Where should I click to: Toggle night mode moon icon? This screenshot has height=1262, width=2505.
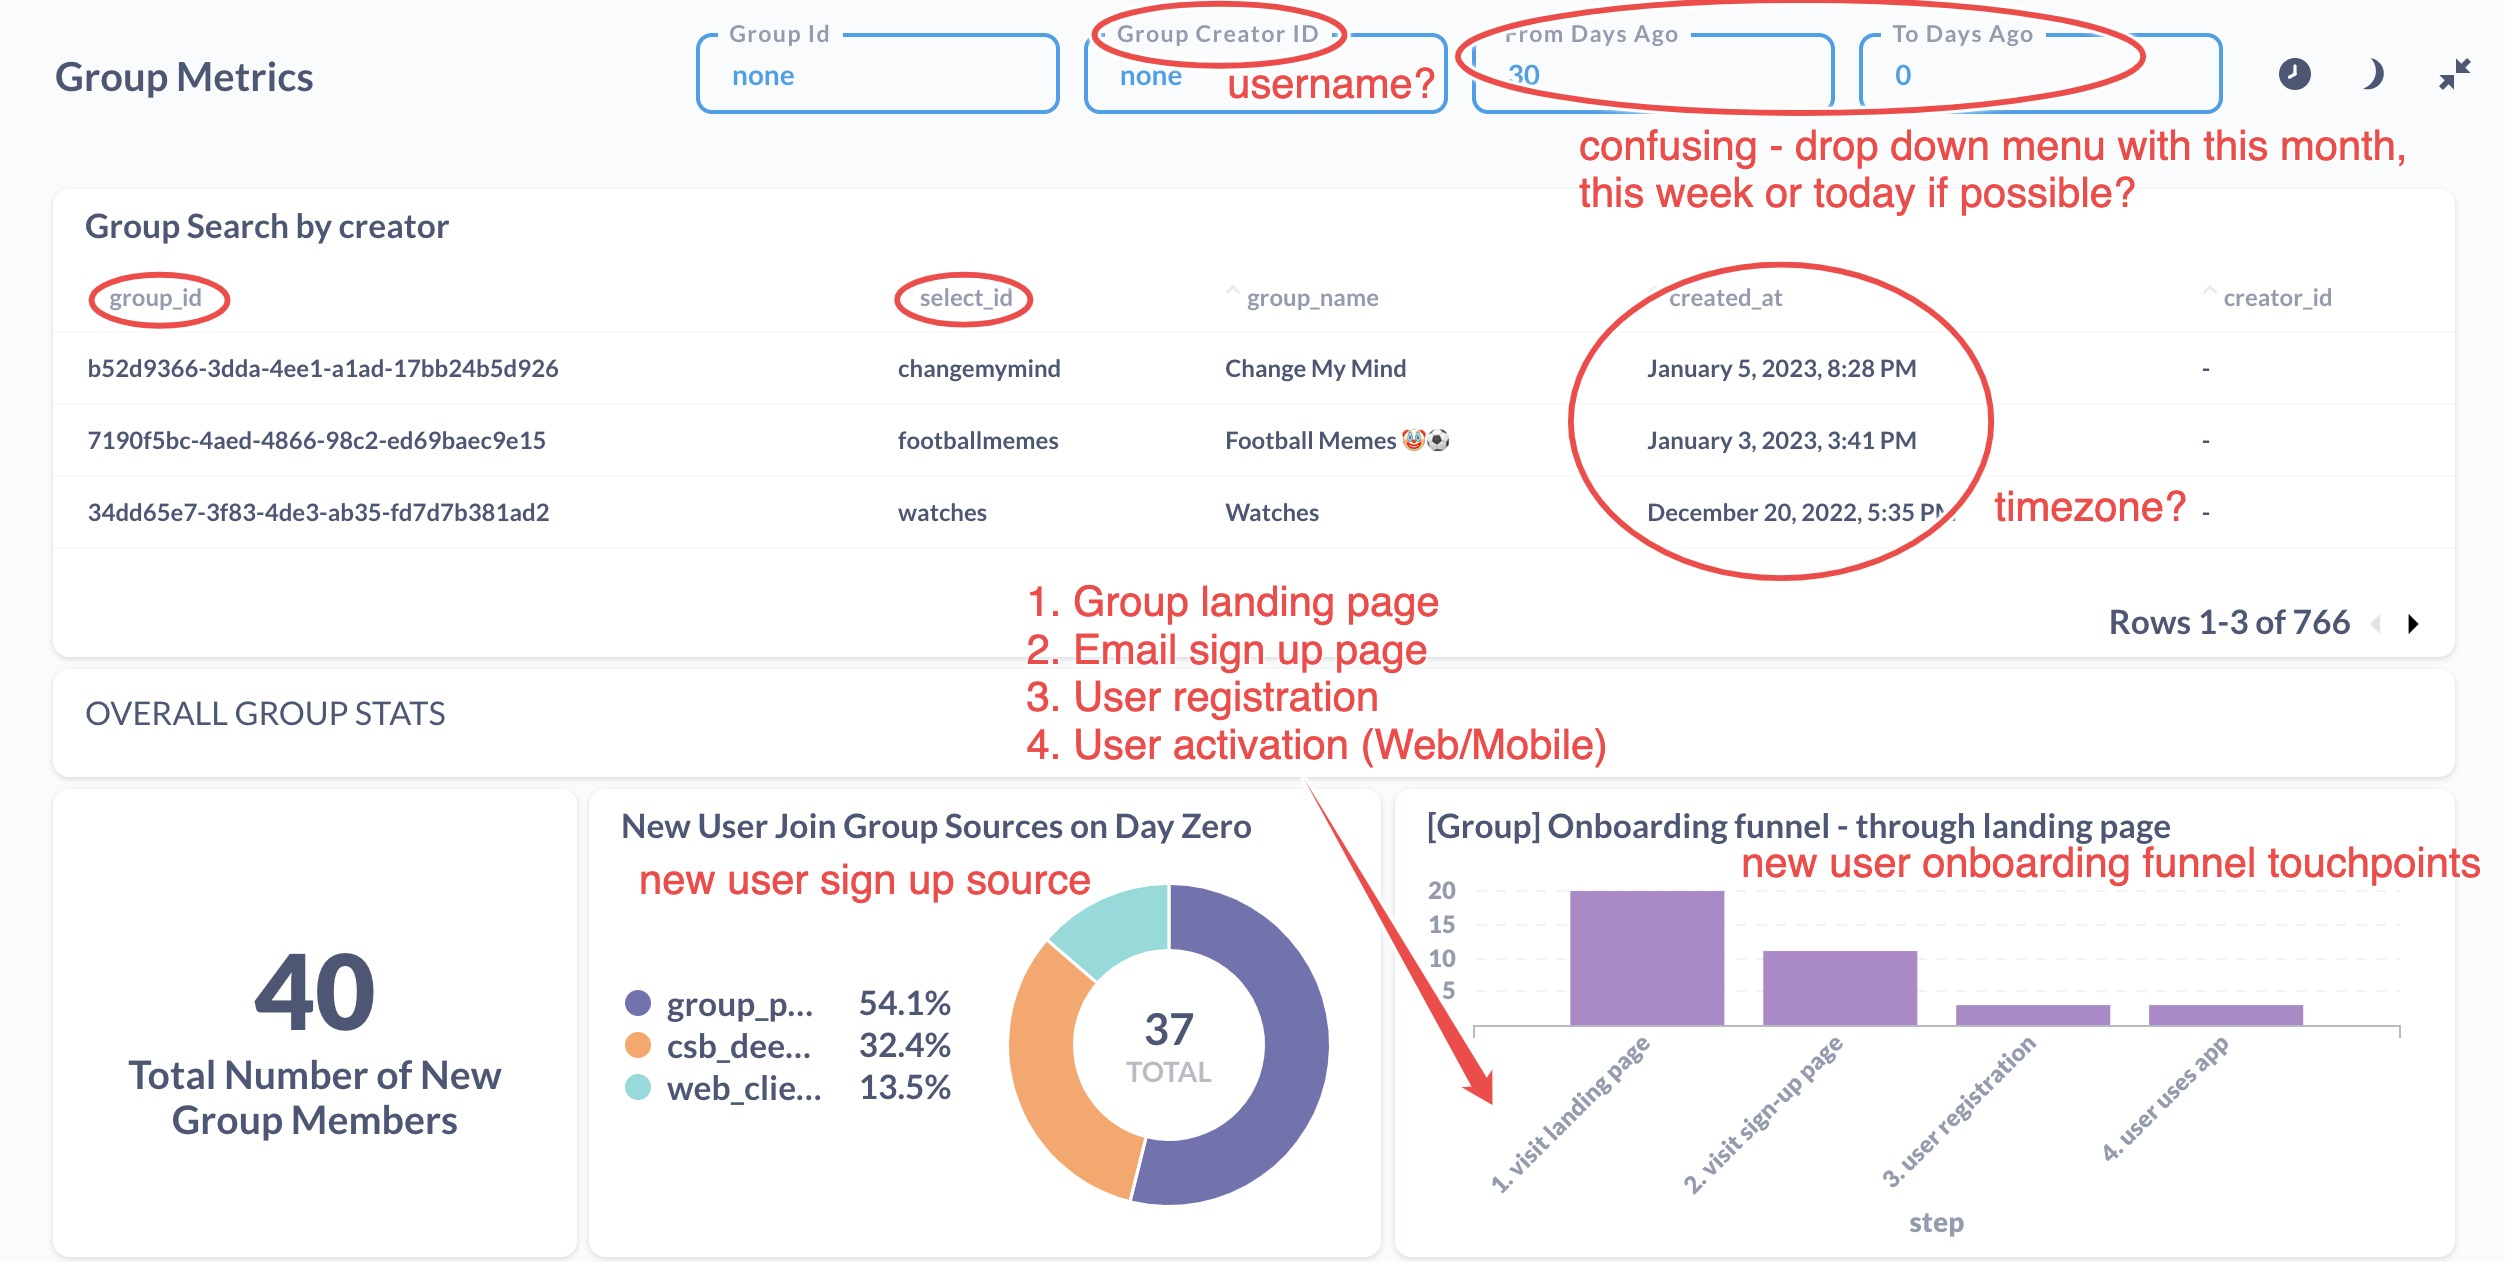click(x=2373, y=74)
